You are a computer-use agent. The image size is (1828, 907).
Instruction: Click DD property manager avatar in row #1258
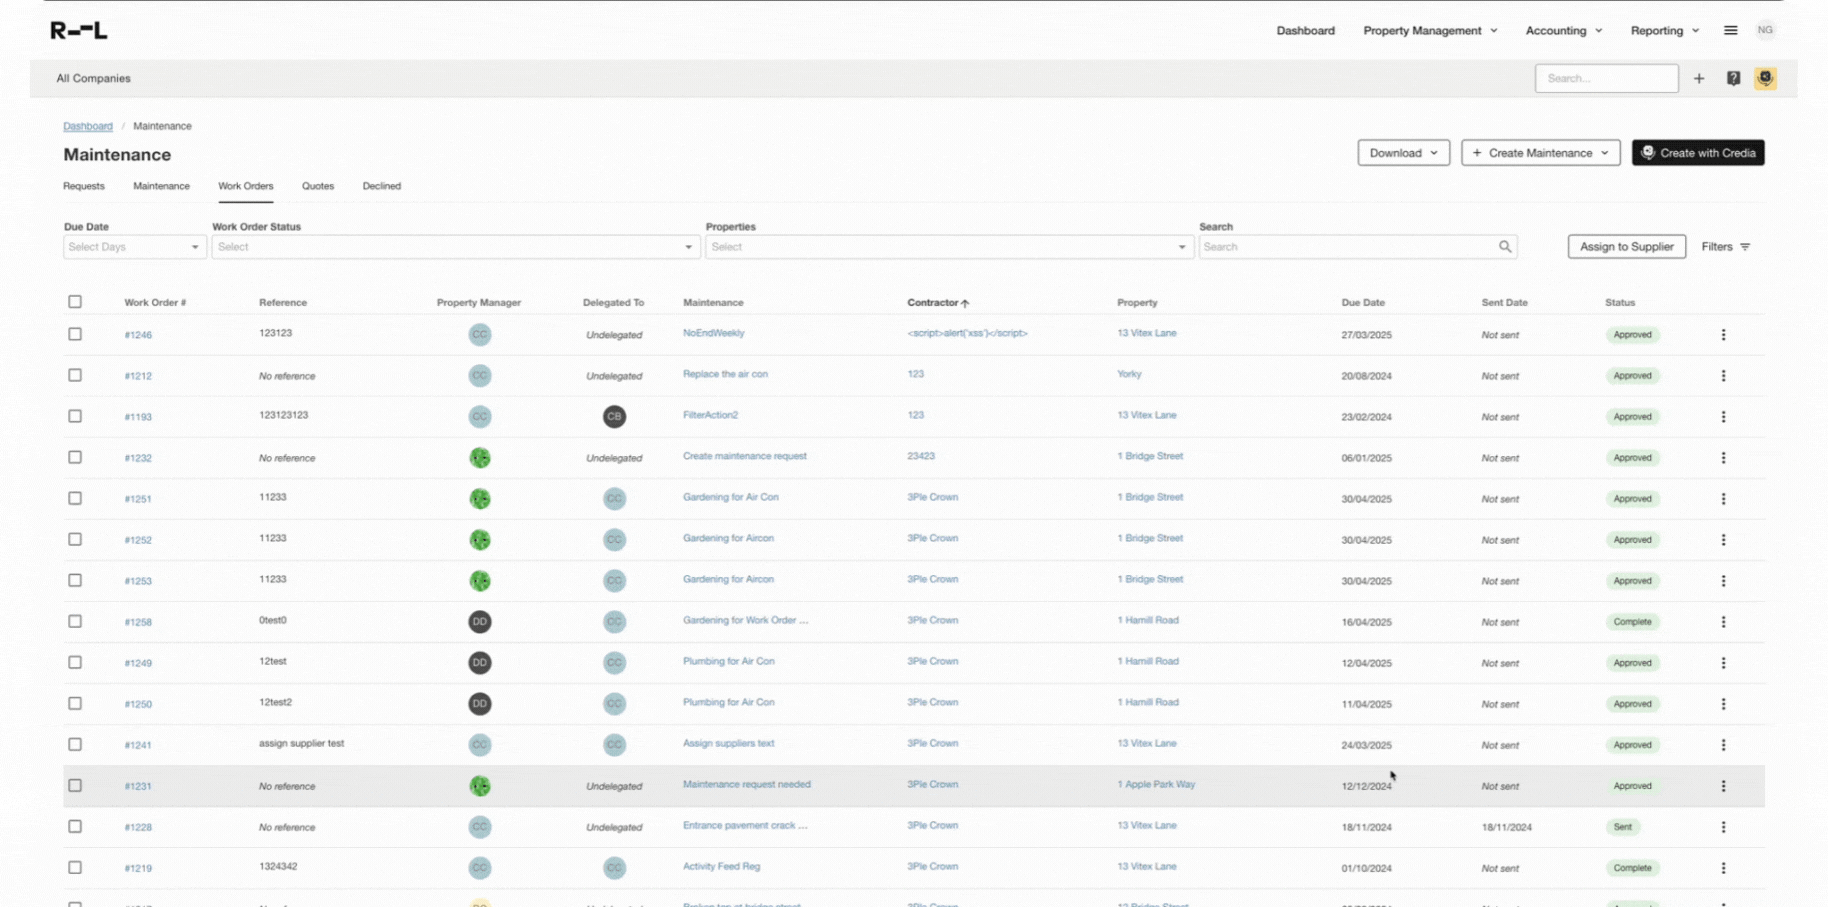coord(480,622)
